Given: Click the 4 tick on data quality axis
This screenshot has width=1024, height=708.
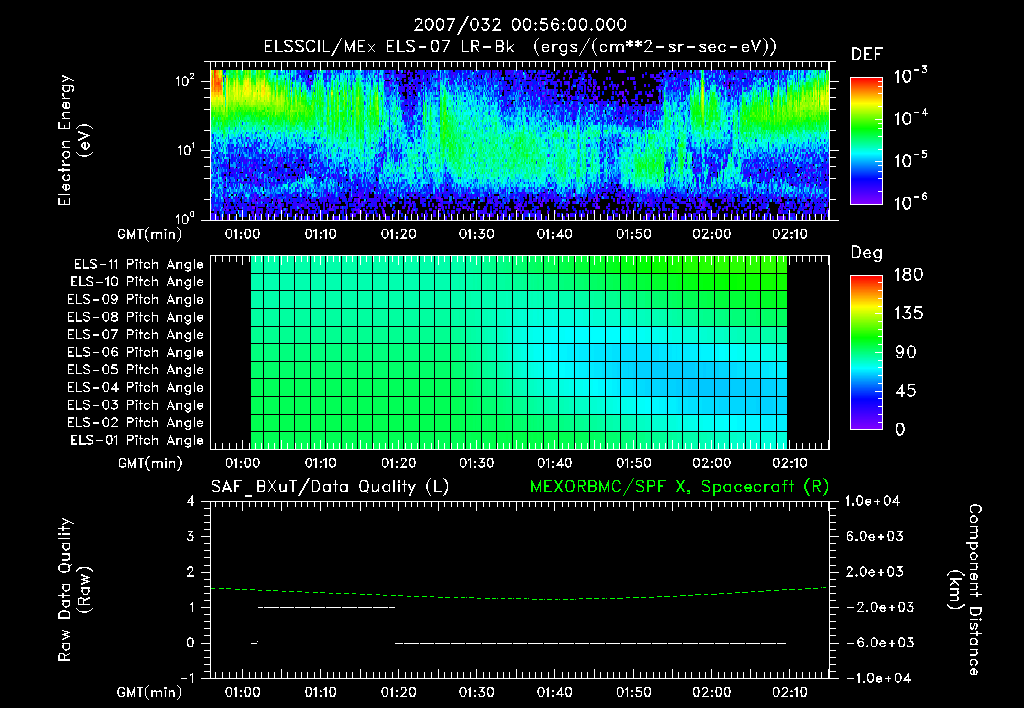Looking at the screenshot, I should pyautogui.click(x=191, y=501).
